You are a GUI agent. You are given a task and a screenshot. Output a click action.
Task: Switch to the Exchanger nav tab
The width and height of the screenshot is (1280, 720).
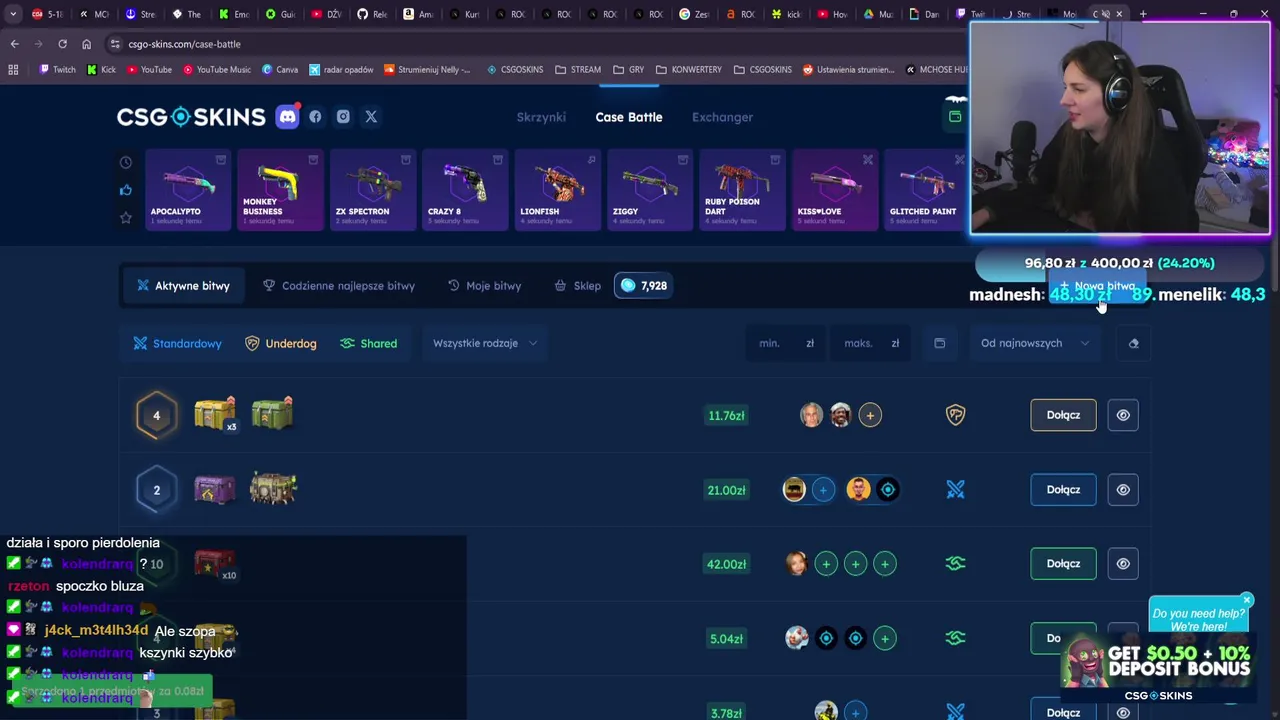pos(722,117)
